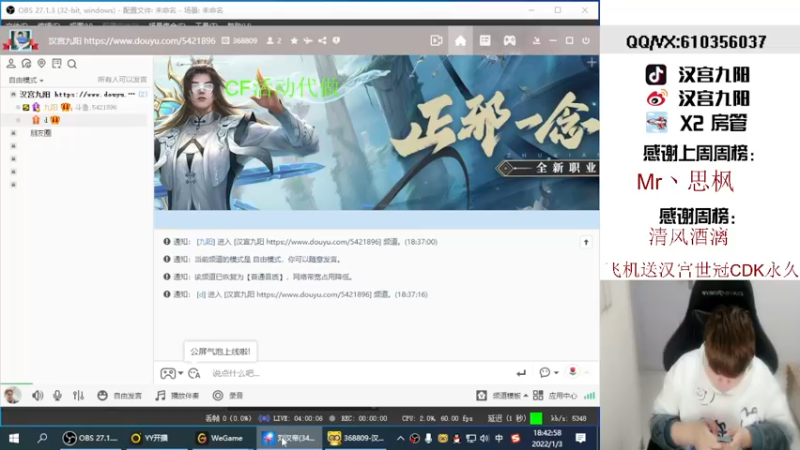This screenshot has height=450, width=800.
Task: Click the tray volume speaker icon
Action: 484,438
